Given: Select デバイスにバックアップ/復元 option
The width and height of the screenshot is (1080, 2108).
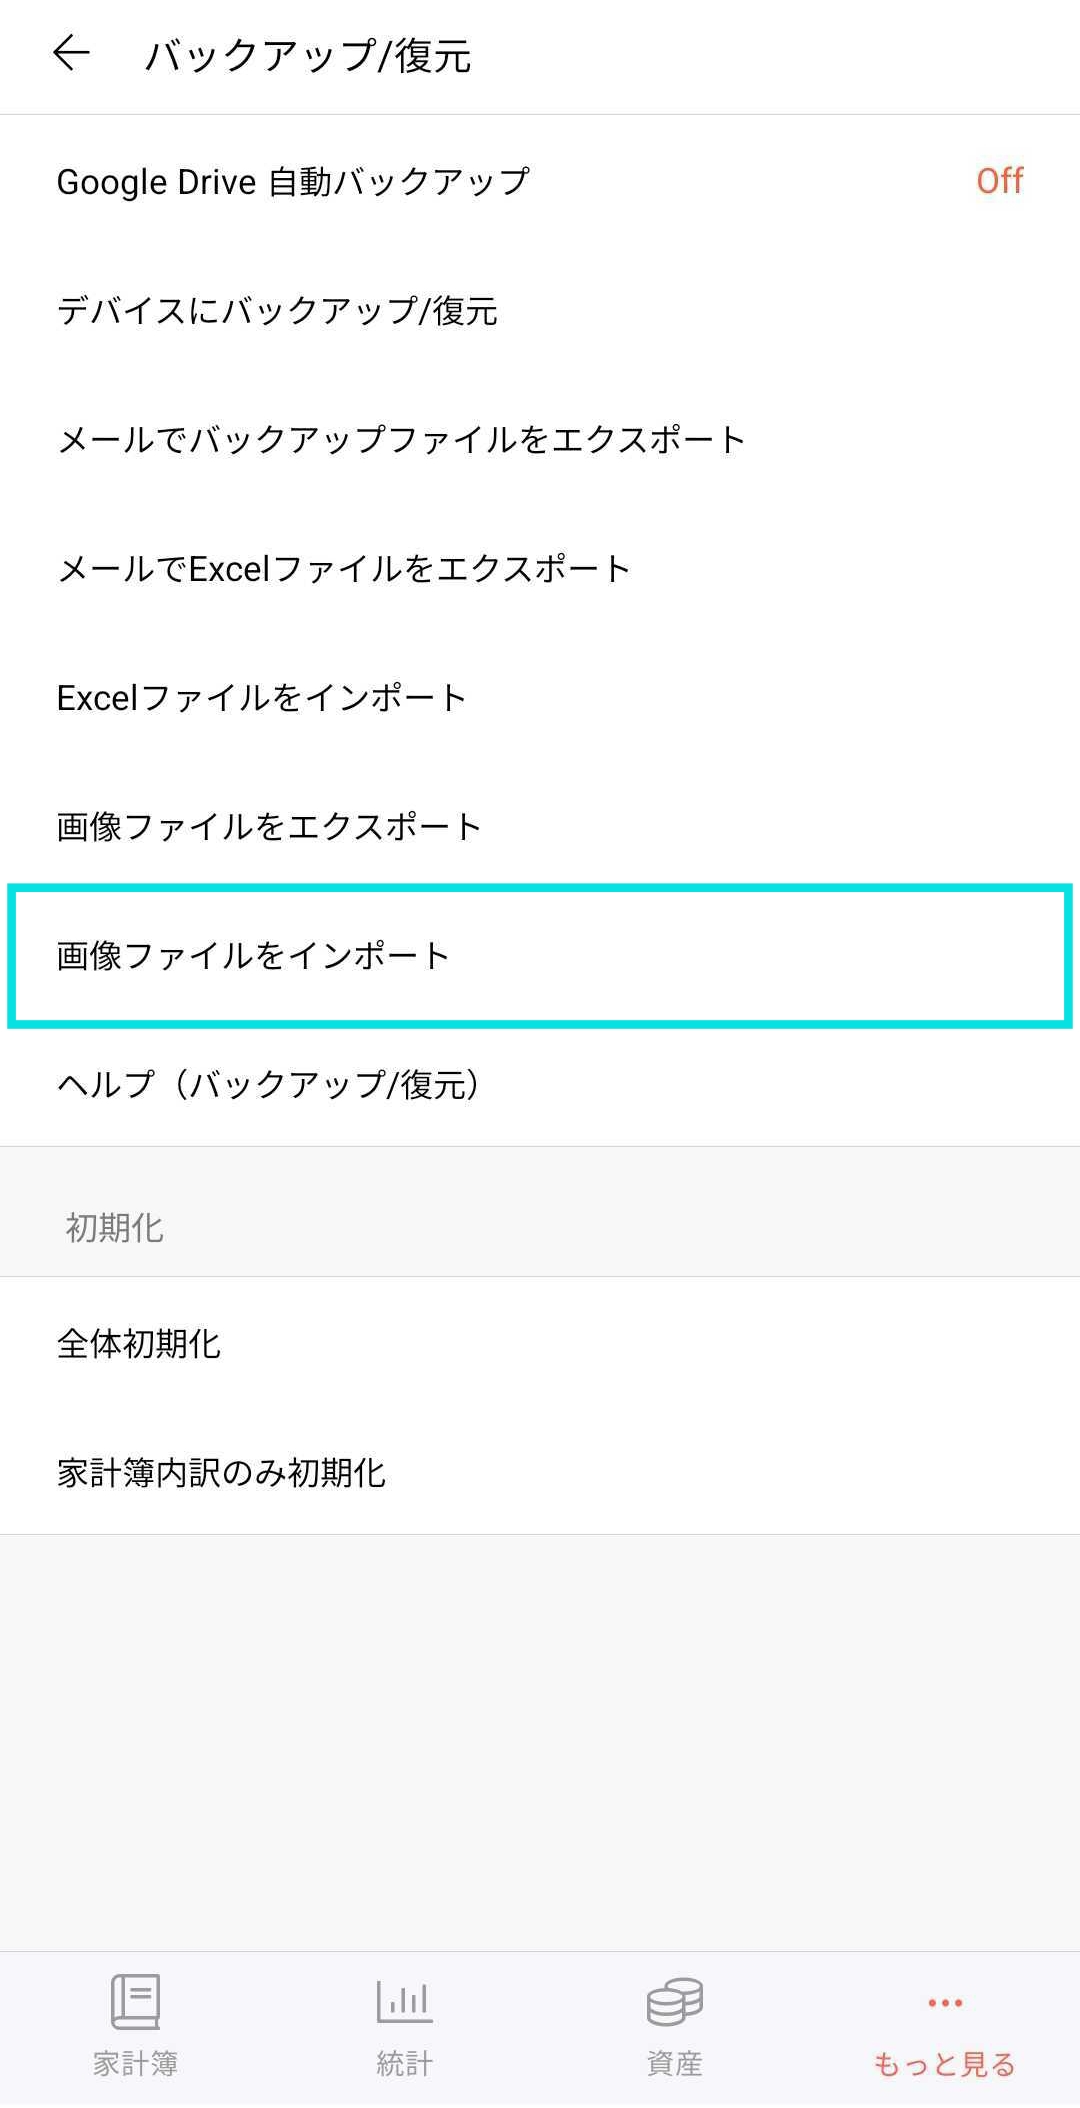Looking at the screenshot, I should pyautogui.click(x=277, y=311).
